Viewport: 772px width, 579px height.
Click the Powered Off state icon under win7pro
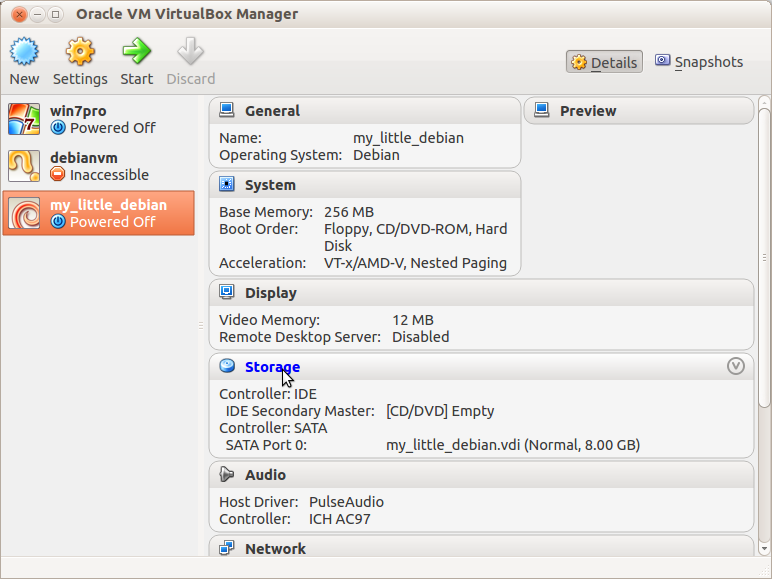(x=58, y=128)
